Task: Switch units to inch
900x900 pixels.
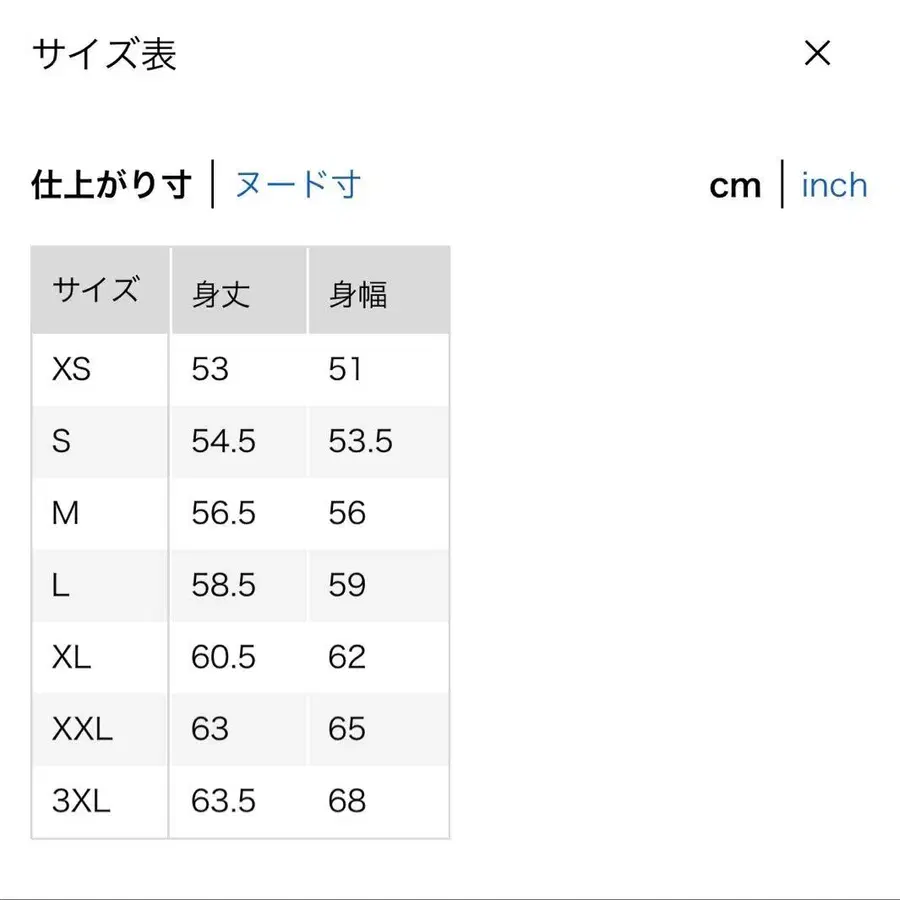Action: tap(833, 184)
